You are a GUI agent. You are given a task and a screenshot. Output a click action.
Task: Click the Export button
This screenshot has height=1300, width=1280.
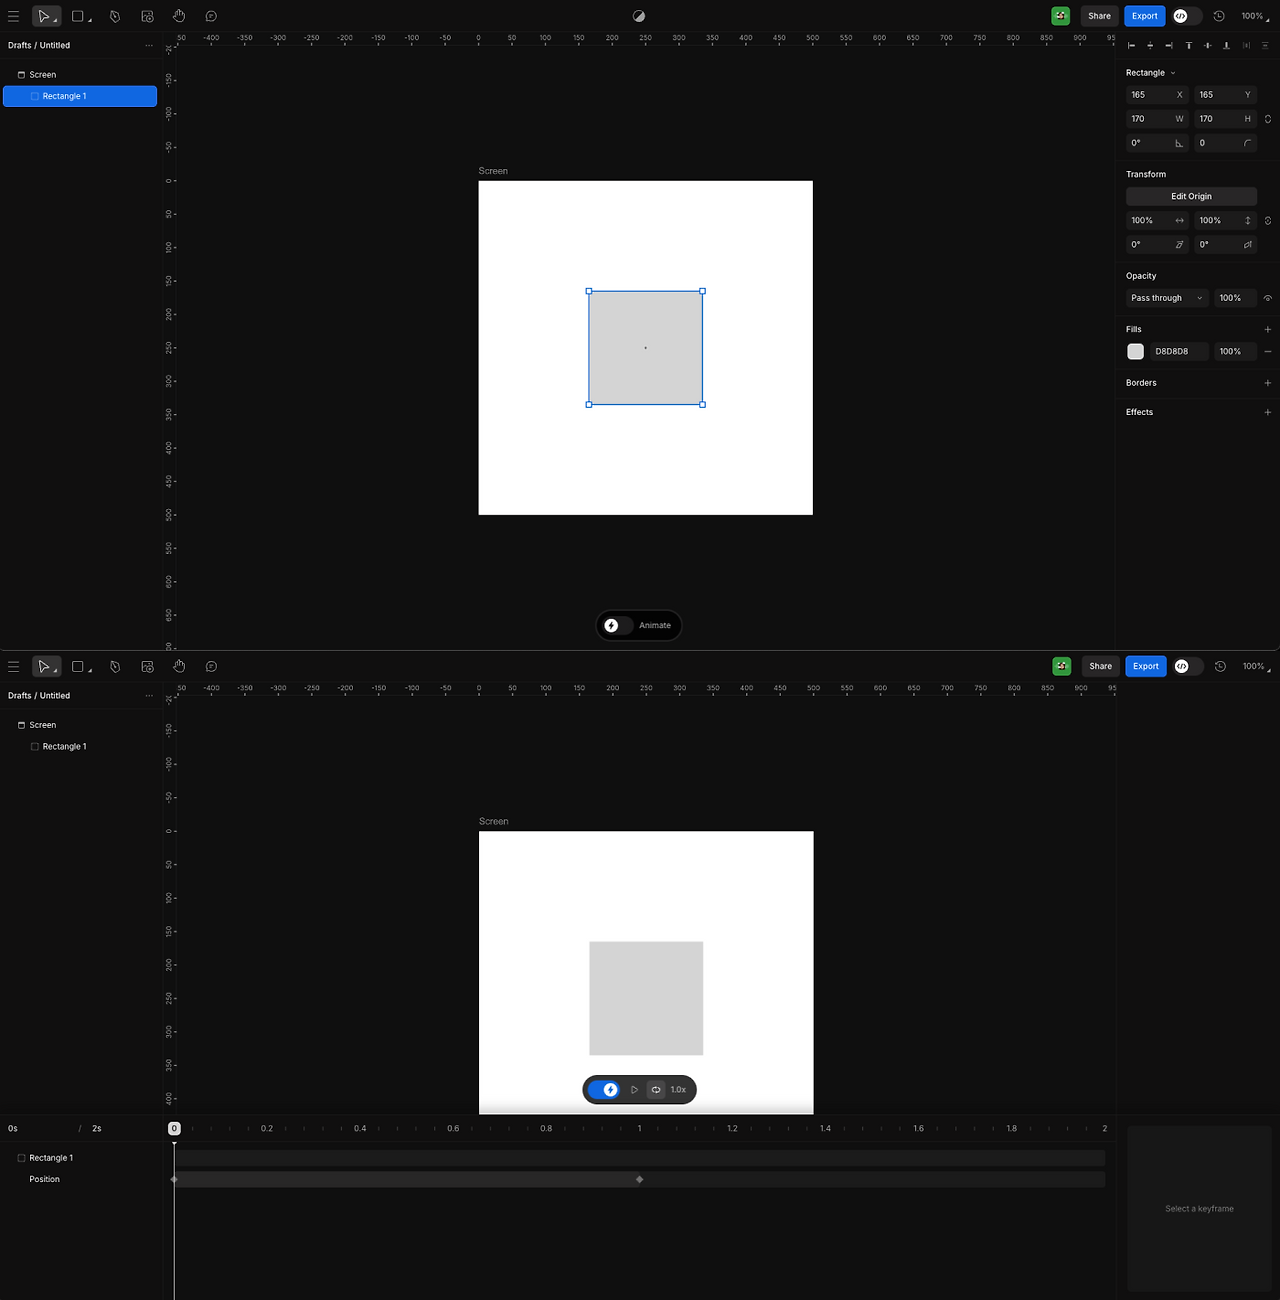pyautogui.click(x=1144, y=16)
